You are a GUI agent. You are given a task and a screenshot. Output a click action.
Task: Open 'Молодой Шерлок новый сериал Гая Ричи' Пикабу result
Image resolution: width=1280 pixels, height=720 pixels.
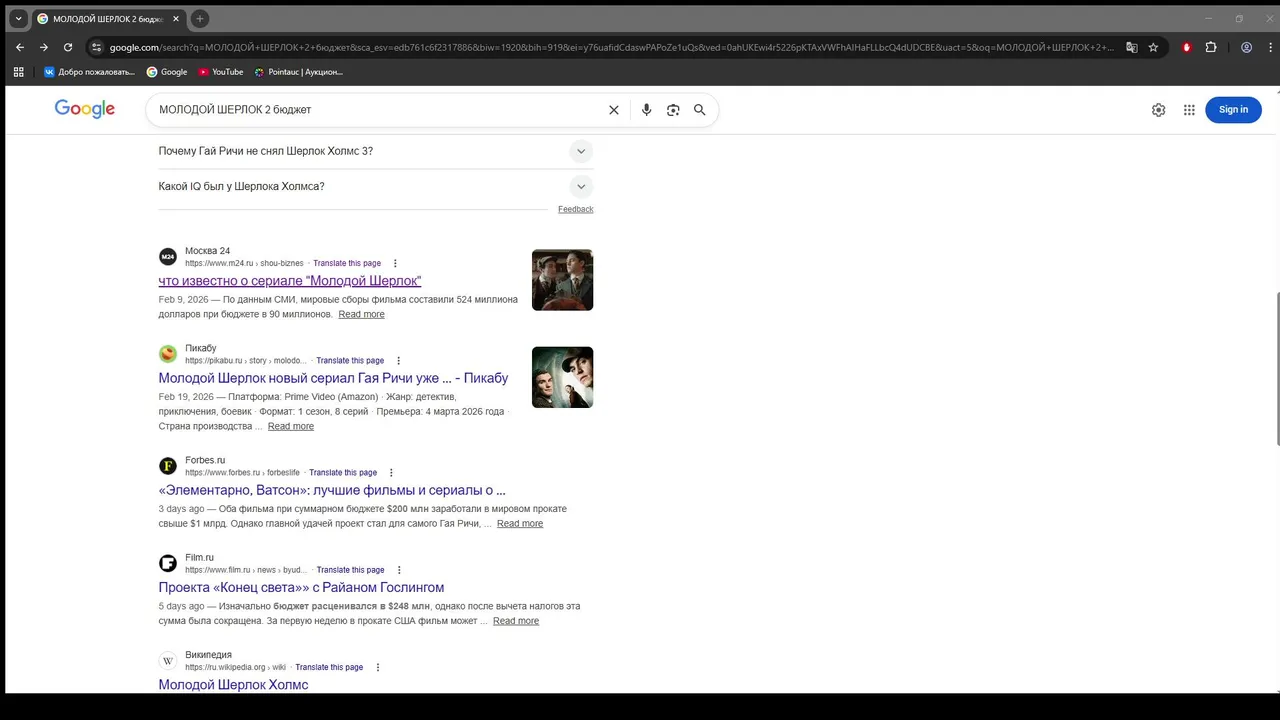pos(333,378)
